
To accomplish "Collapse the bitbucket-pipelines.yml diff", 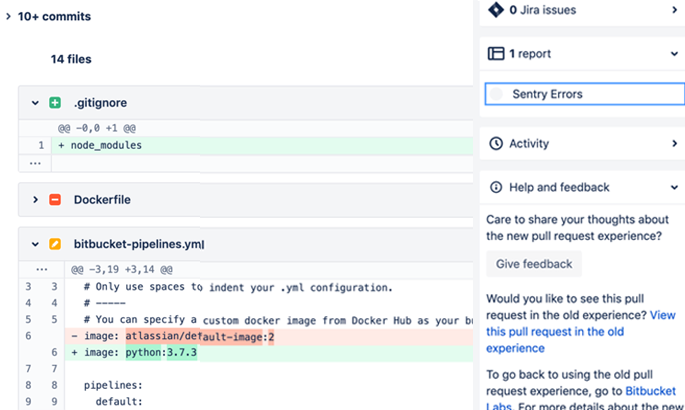I will coord(35,244).
